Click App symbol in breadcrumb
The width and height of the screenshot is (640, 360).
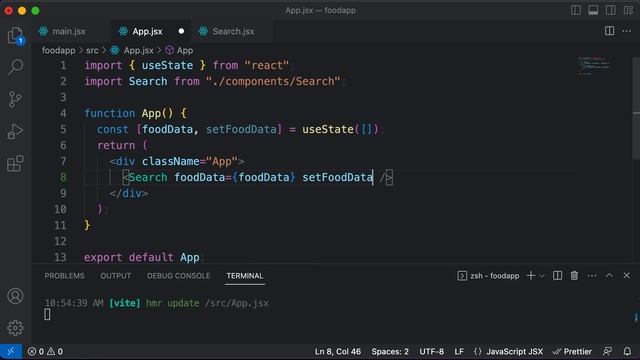tap(185, 51)
